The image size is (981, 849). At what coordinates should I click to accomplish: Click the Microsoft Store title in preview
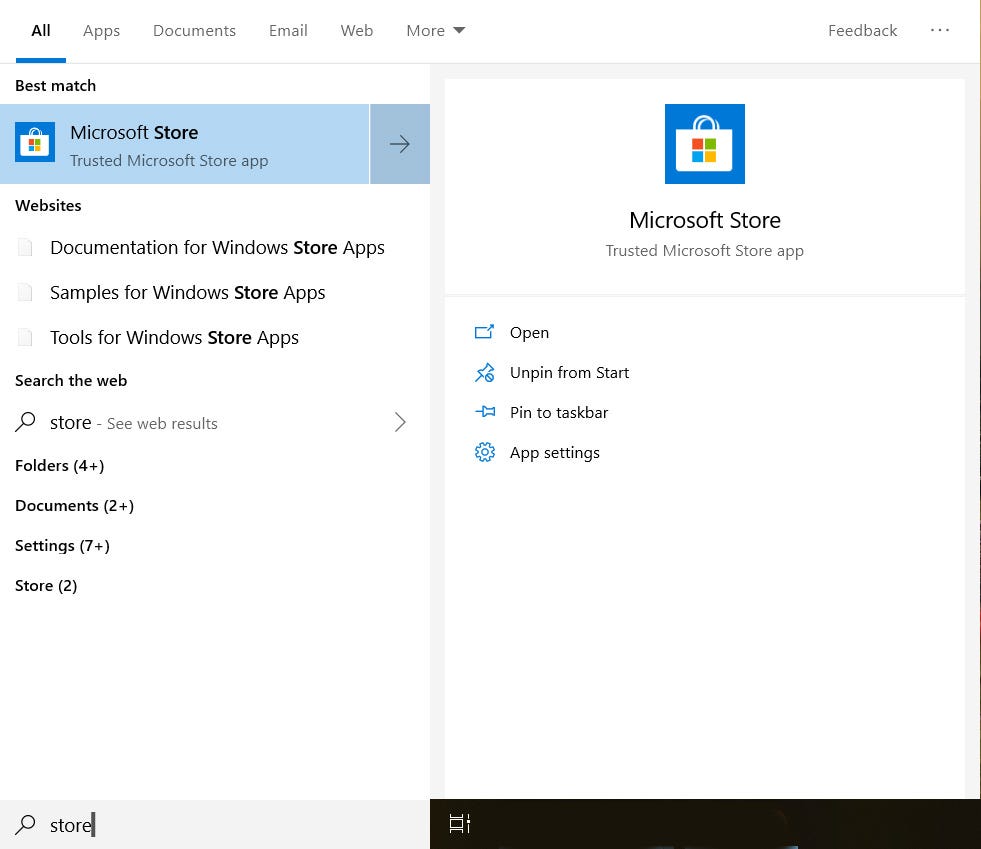click(x=704, y=220)
